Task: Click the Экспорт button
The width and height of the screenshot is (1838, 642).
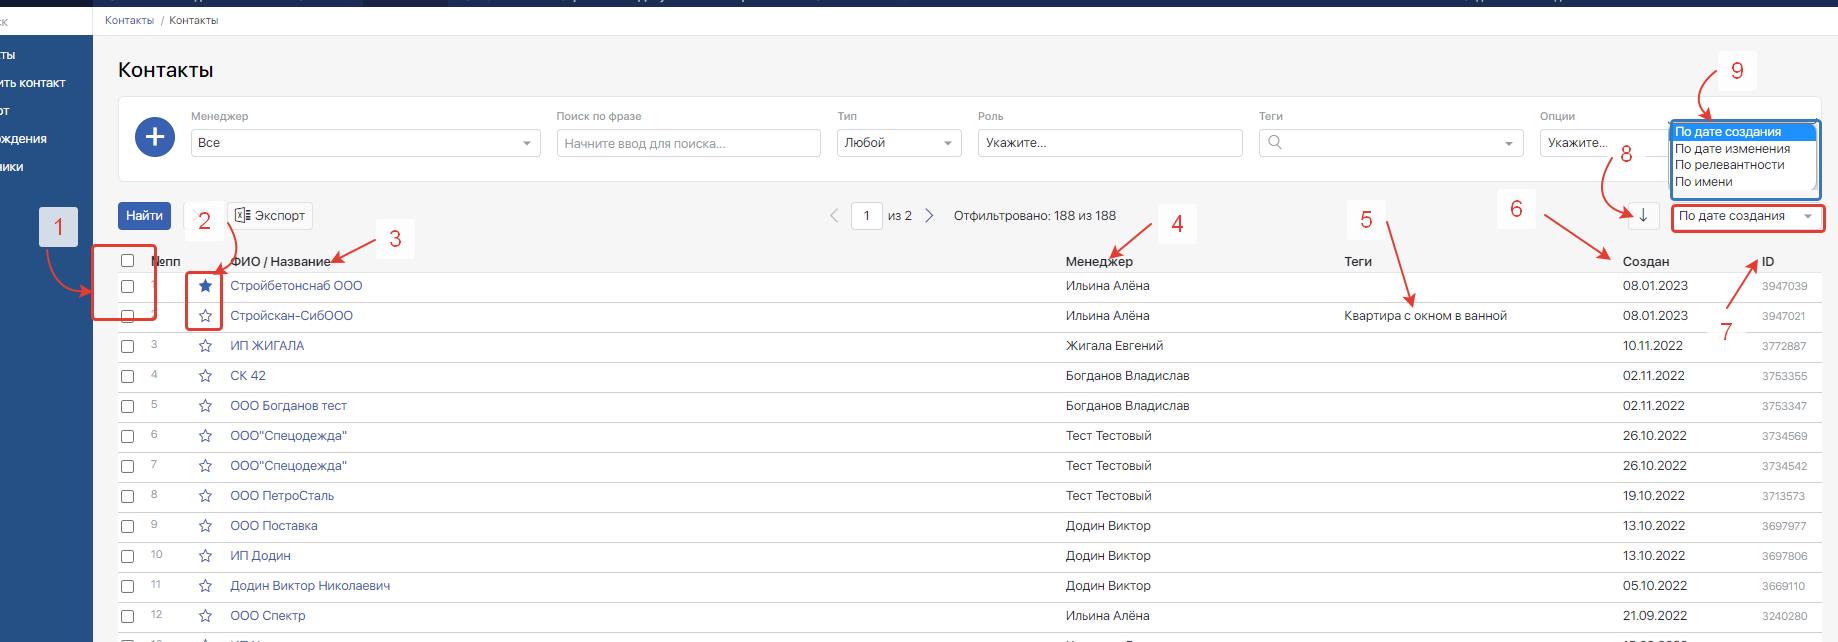Action: (270, 216)
